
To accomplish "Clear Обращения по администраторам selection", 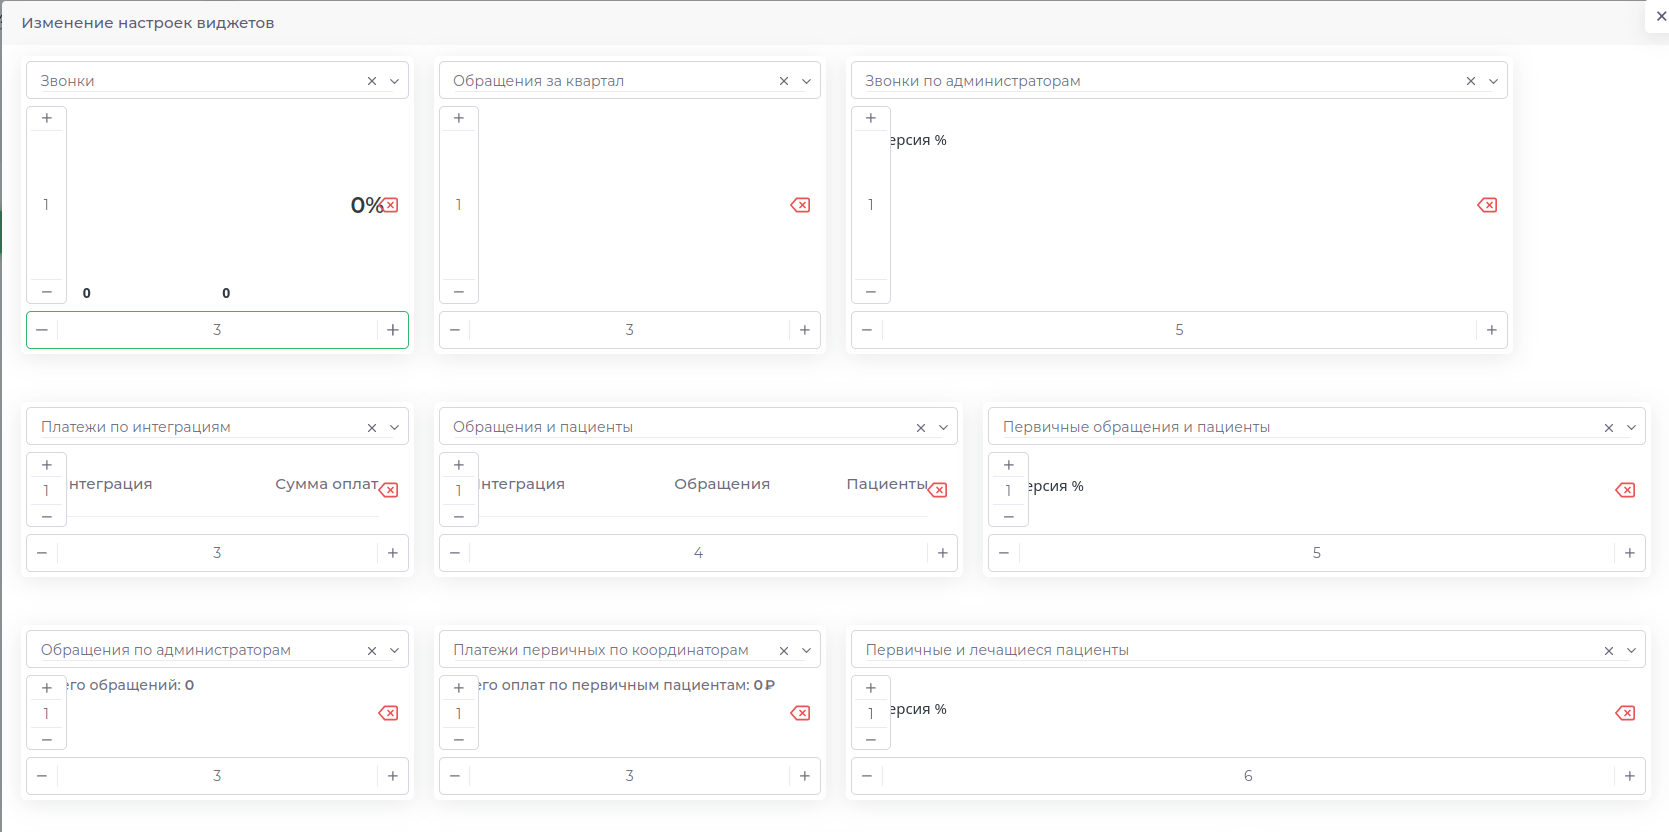I will point(372,651).
